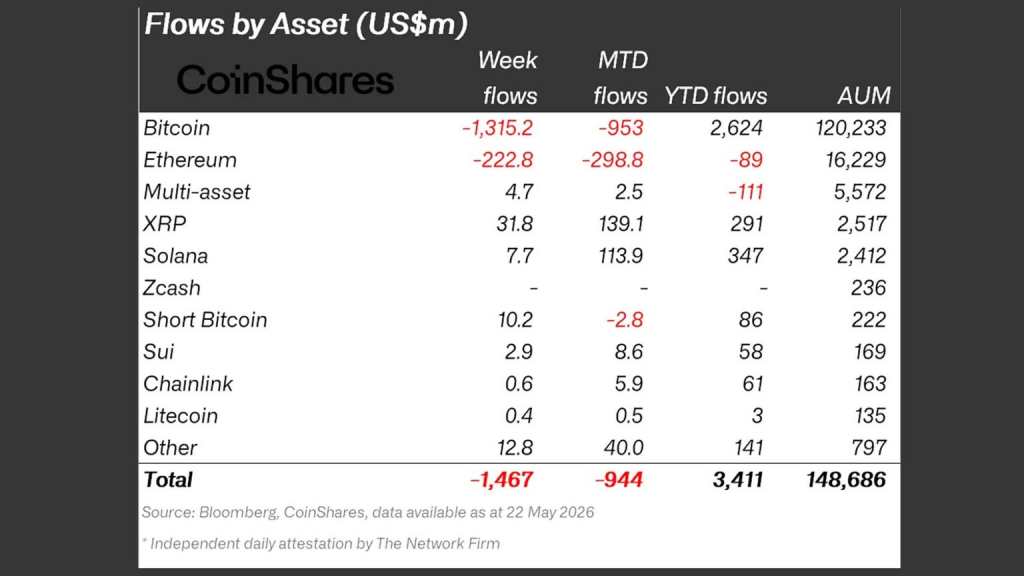Select the Solana MTD flows value 113.9
The height and width of the screenshot is (576, 1024).
coord(620,256)
